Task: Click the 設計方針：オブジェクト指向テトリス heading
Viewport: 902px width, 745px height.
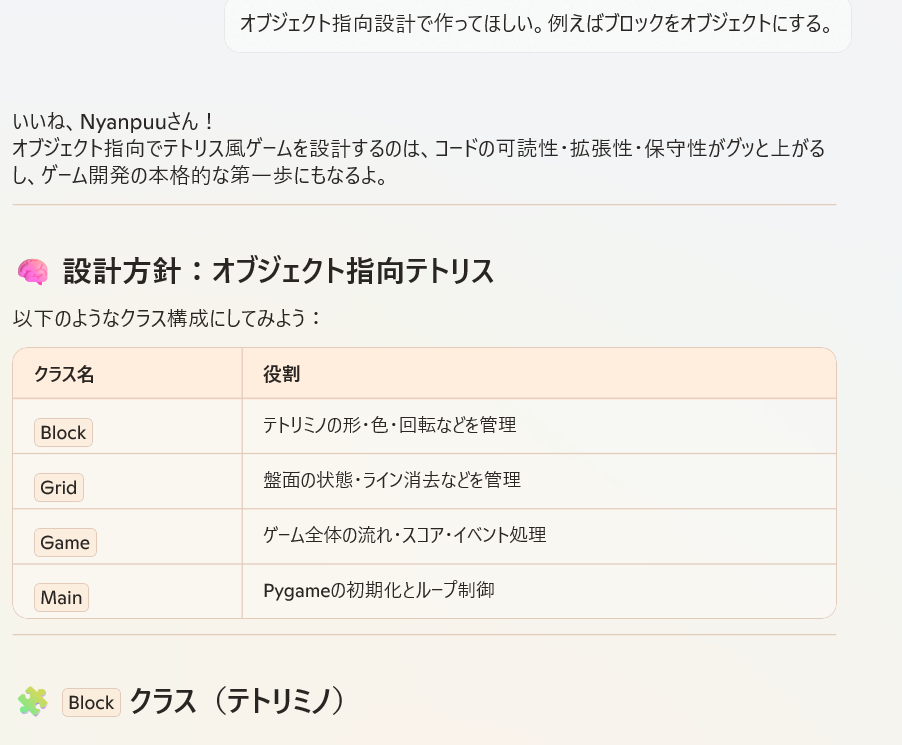Action: pos(278,271)
